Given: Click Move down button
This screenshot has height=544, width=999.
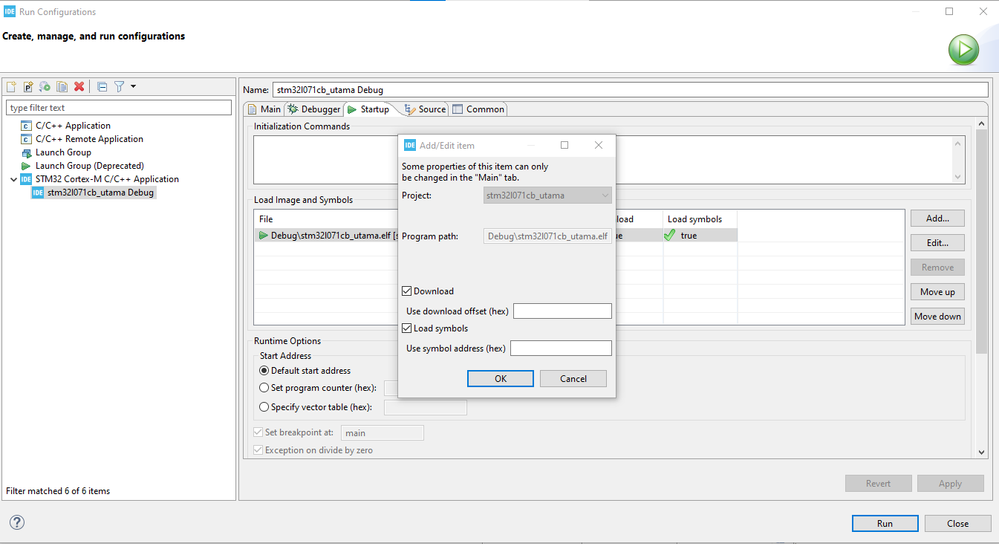Looking at the screenshot, I should (x=937, y=316).
